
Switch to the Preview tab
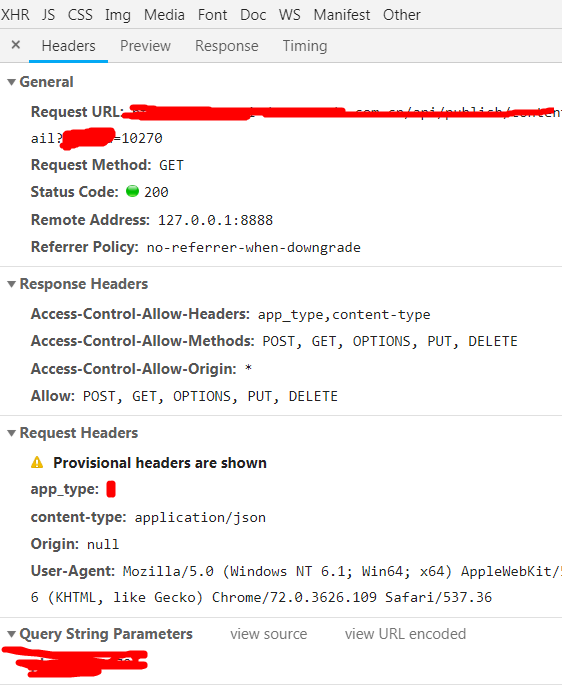(145, 46)
